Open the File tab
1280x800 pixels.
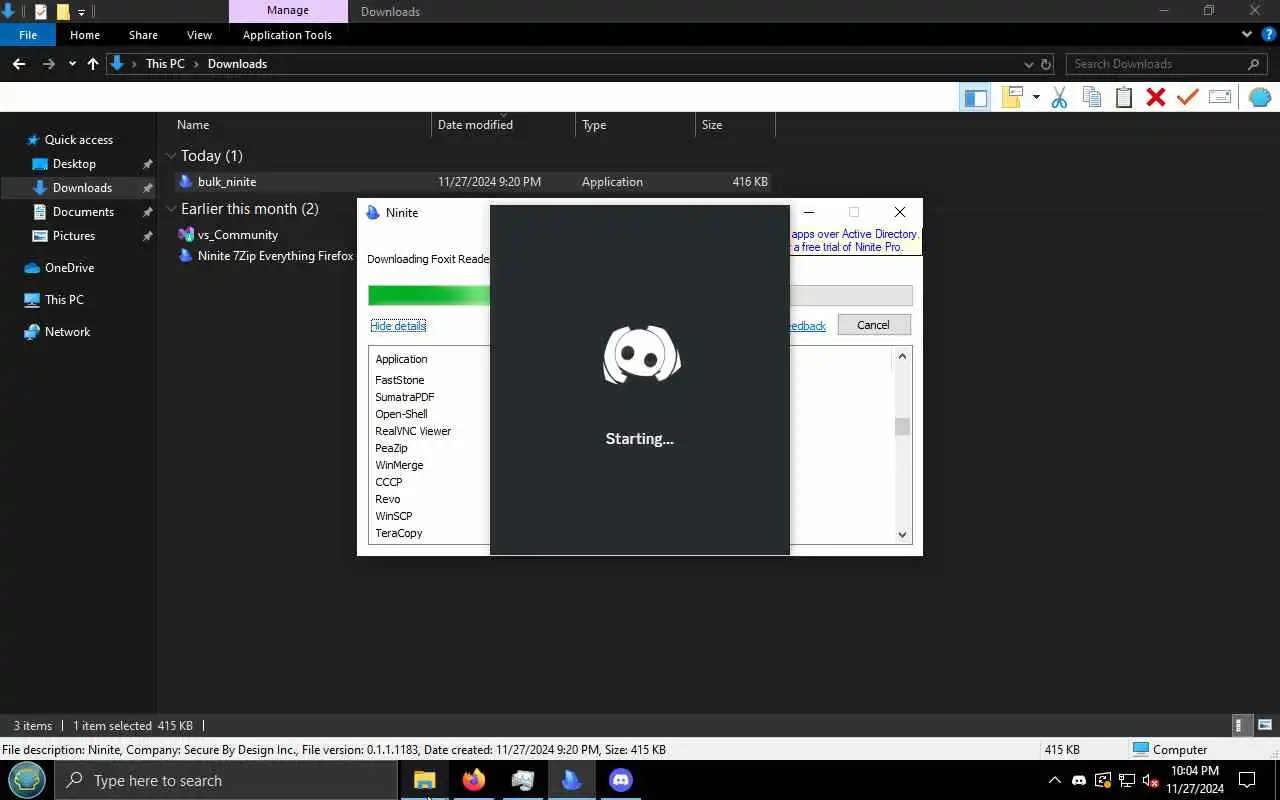(28, 35)
